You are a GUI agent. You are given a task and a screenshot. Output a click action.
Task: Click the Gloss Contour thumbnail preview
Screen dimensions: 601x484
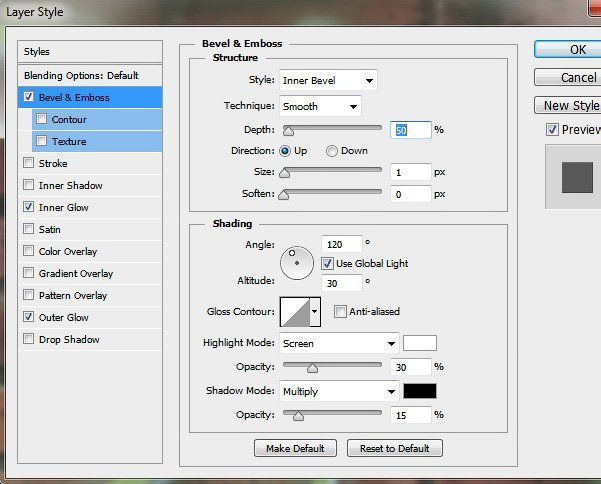click(296, 312)
